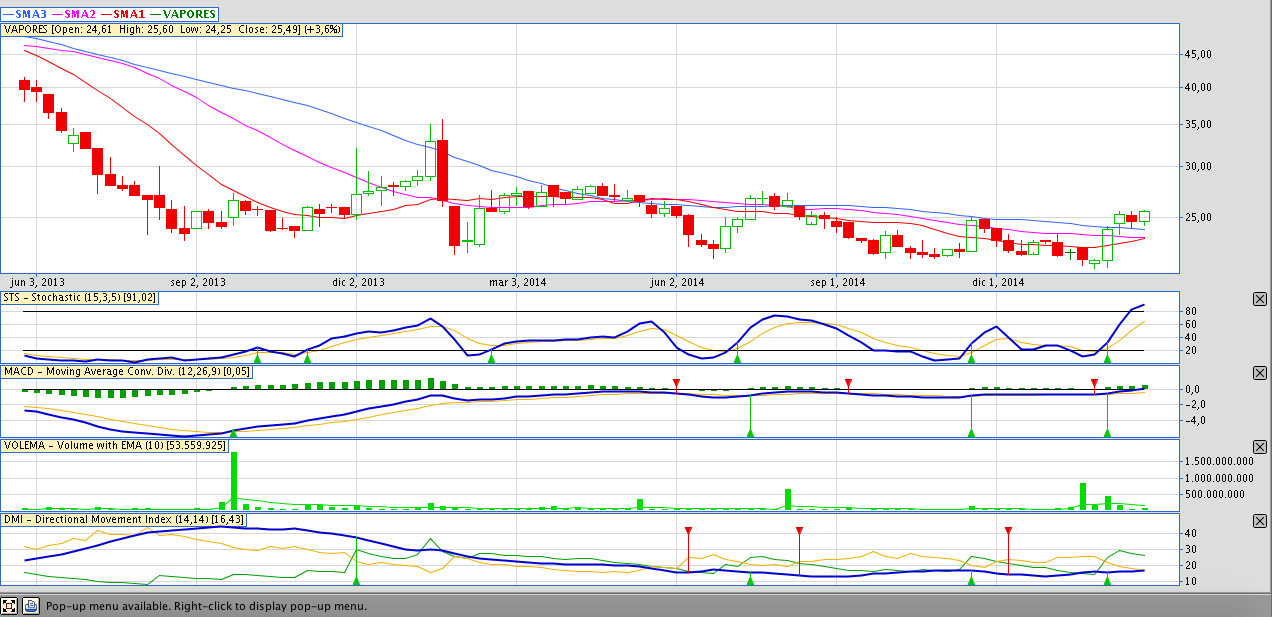Click the first red sell marker in MACD
Viewport: 1272px width, 617px height.
(677, 384)
